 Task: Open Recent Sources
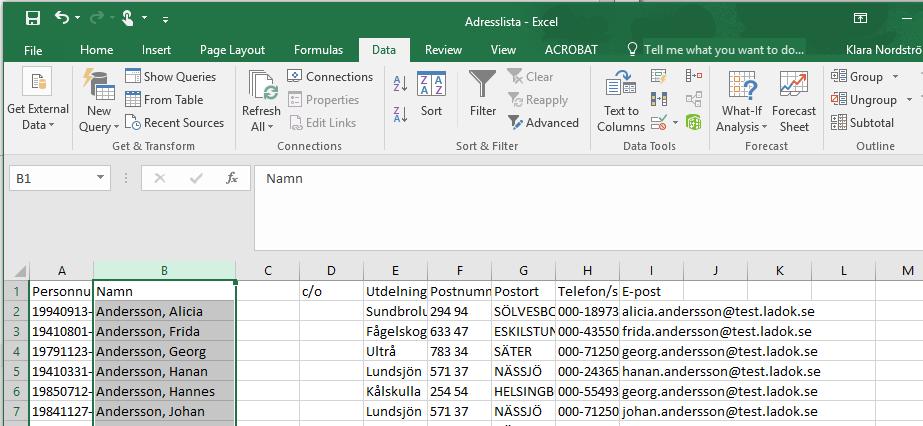[174, 123]
